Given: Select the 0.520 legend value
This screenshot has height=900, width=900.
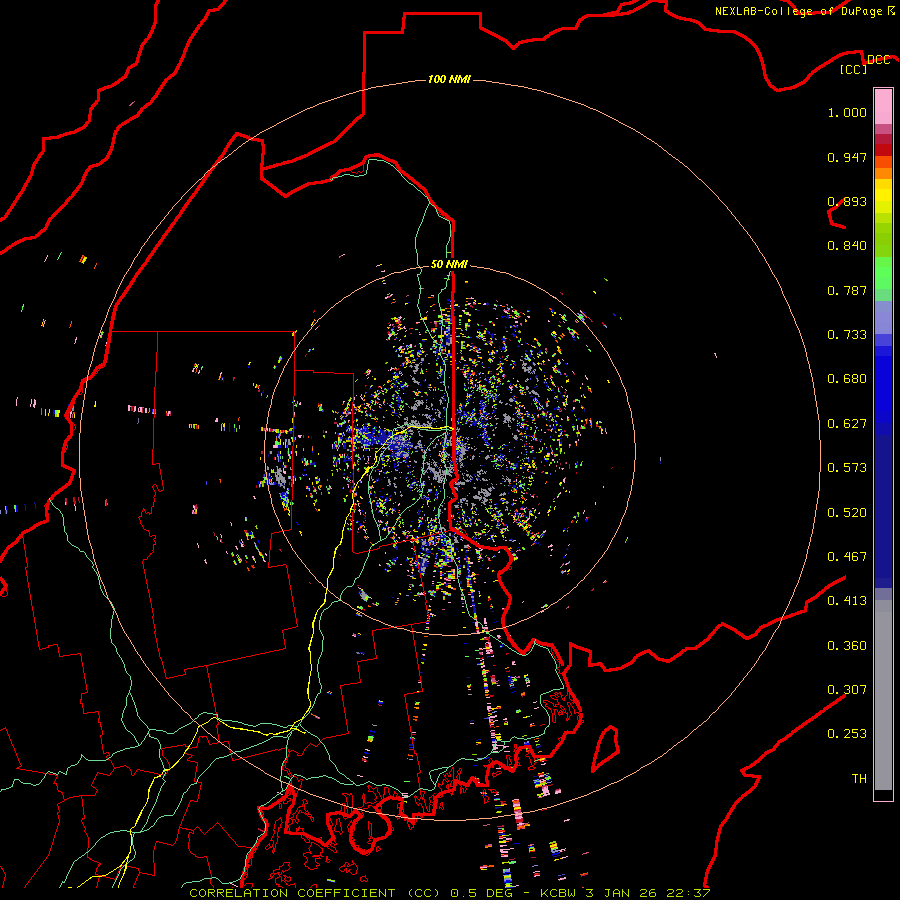Looking at the screenshot, I should pyautogui.click(x=847, y=513).
